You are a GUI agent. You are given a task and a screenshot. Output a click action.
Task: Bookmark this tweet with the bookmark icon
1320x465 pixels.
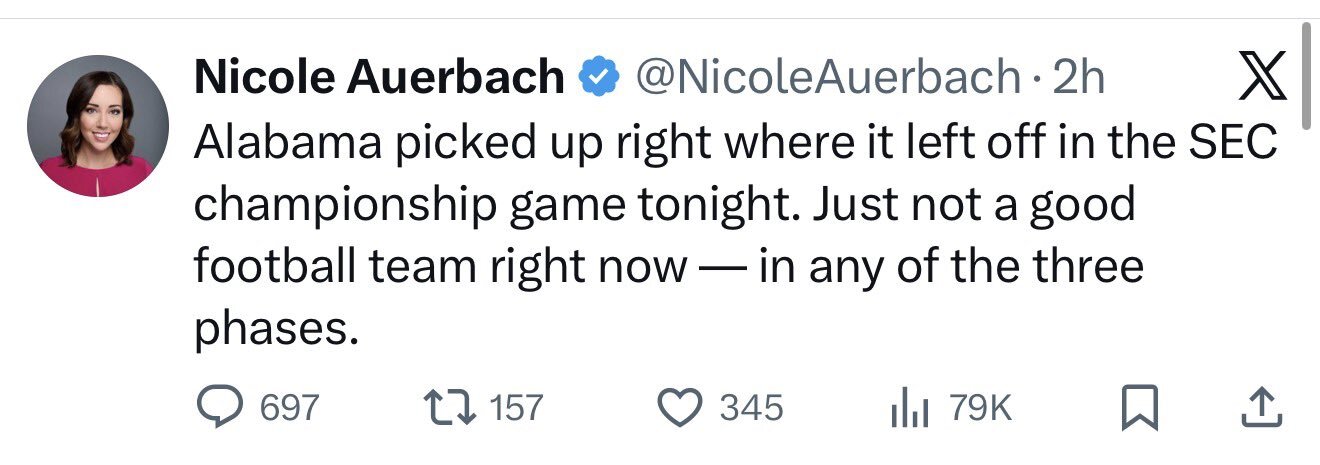1139,407
